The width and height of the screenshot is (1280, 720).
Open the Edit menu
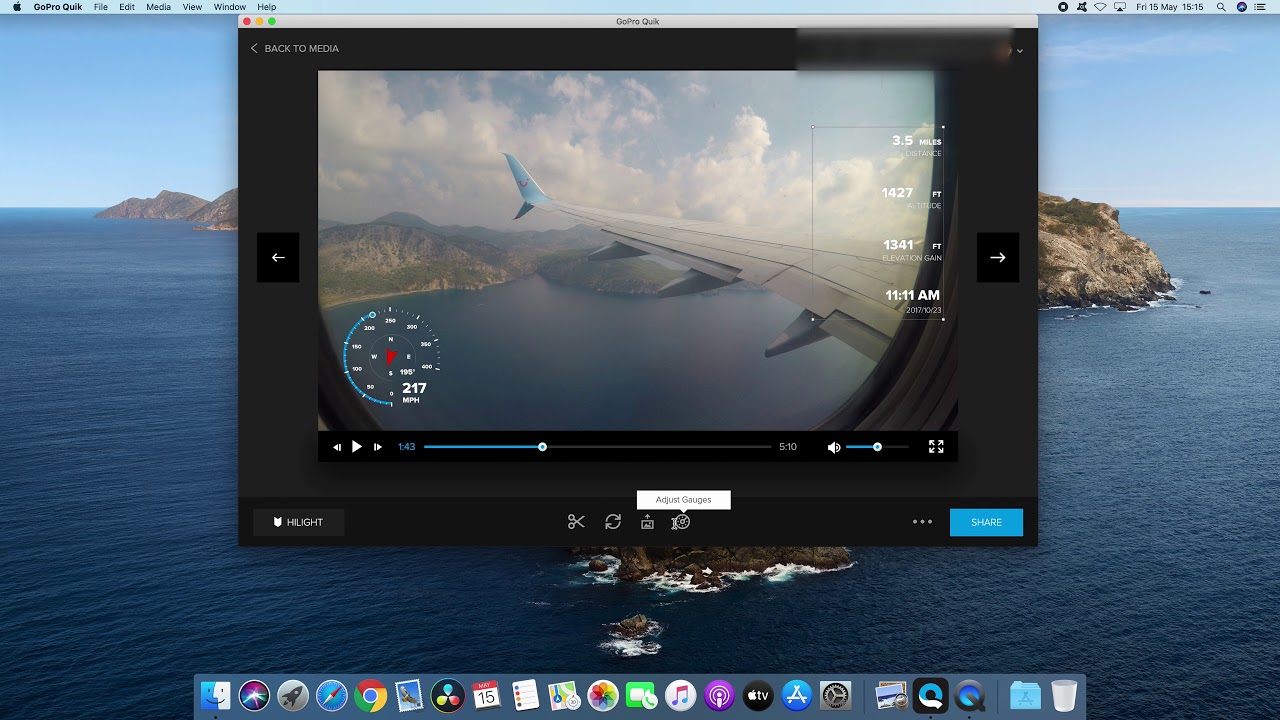pos(127,7)
